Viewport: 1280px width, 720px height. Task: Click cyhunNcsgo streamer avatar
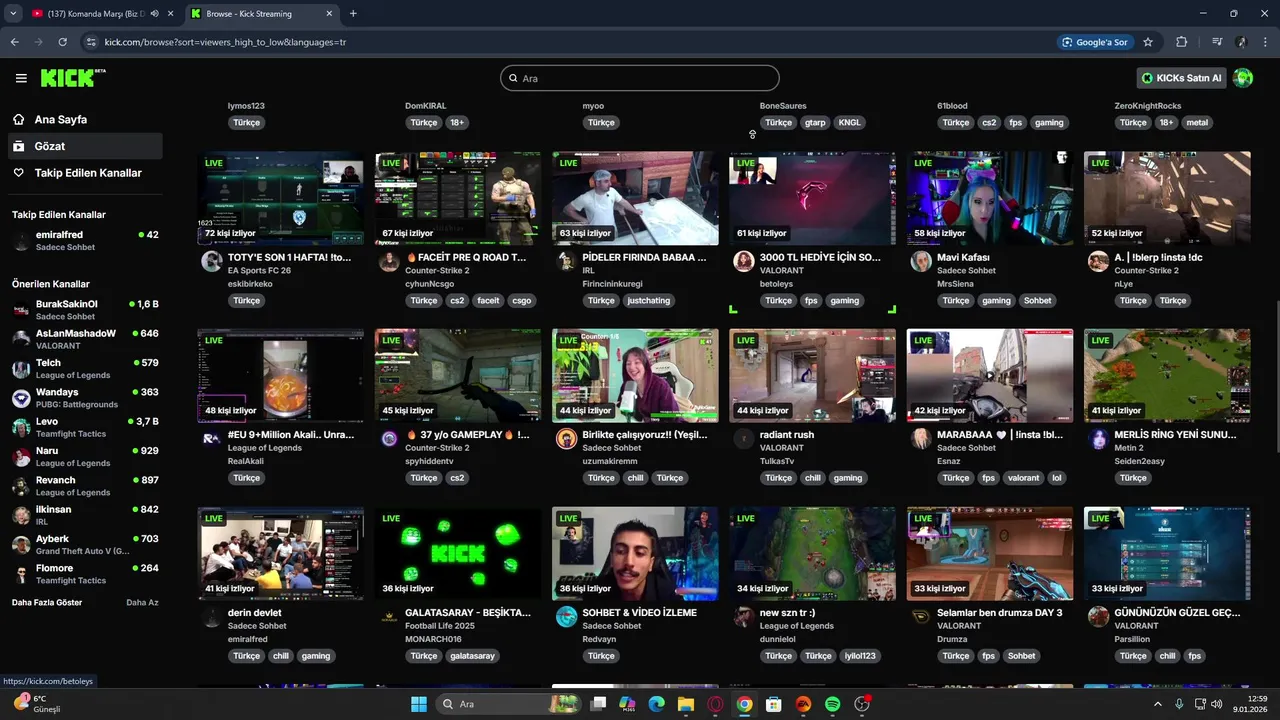tap(389, 262)
